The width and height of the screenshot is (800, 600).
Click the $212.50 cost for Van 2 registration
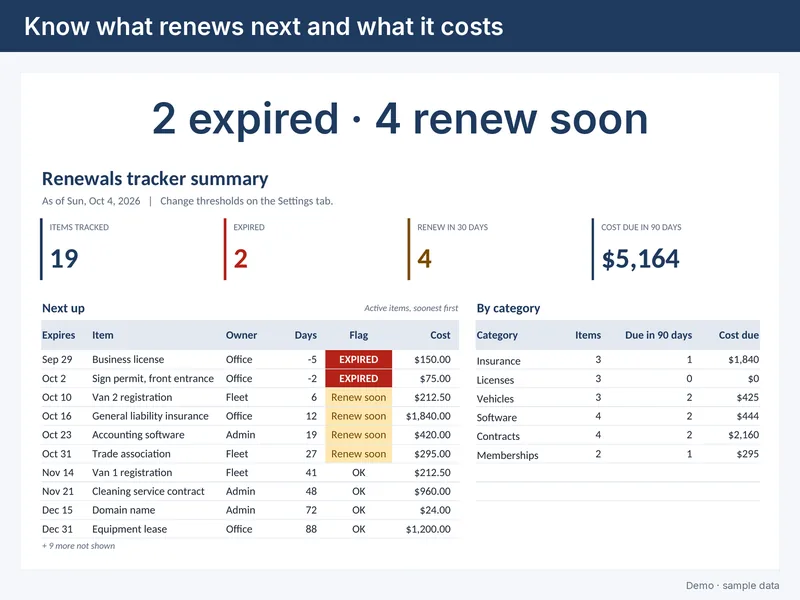click(432, 397)
